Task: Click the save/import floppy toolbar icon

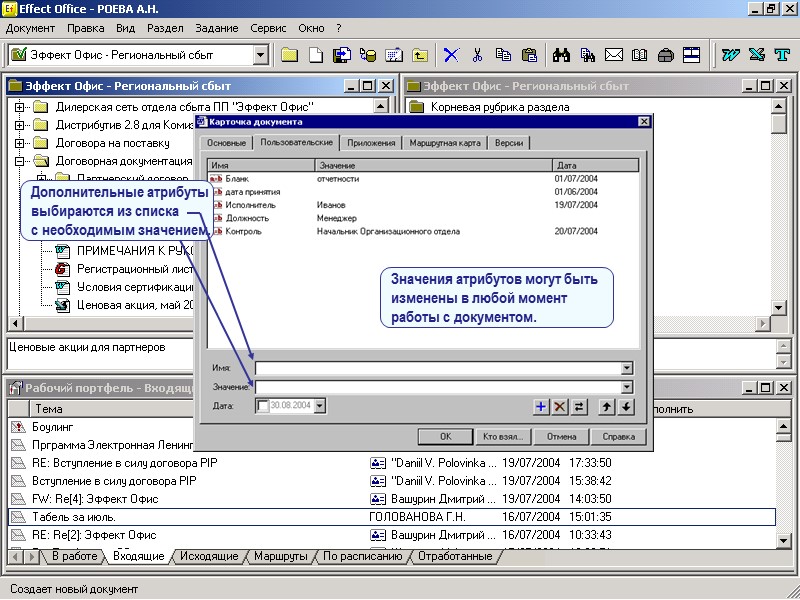Action: (x=342, y=55)
